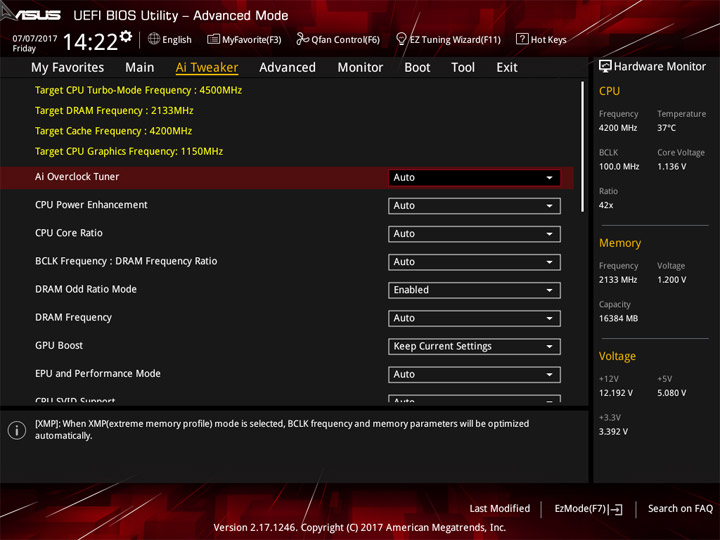This screenshot has width=720, height=540.
Task: Expand the CPU Power Enhancement dropdown
Action: click(x=474, y=206)
